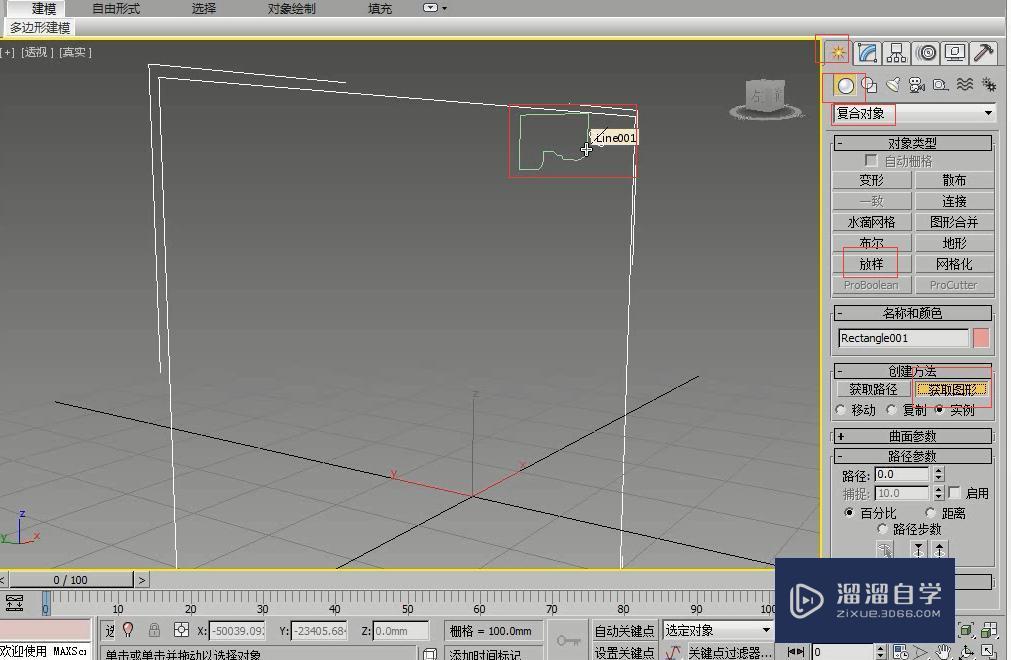Open the mini curve editor timeline icon

(x=14, y=603)
